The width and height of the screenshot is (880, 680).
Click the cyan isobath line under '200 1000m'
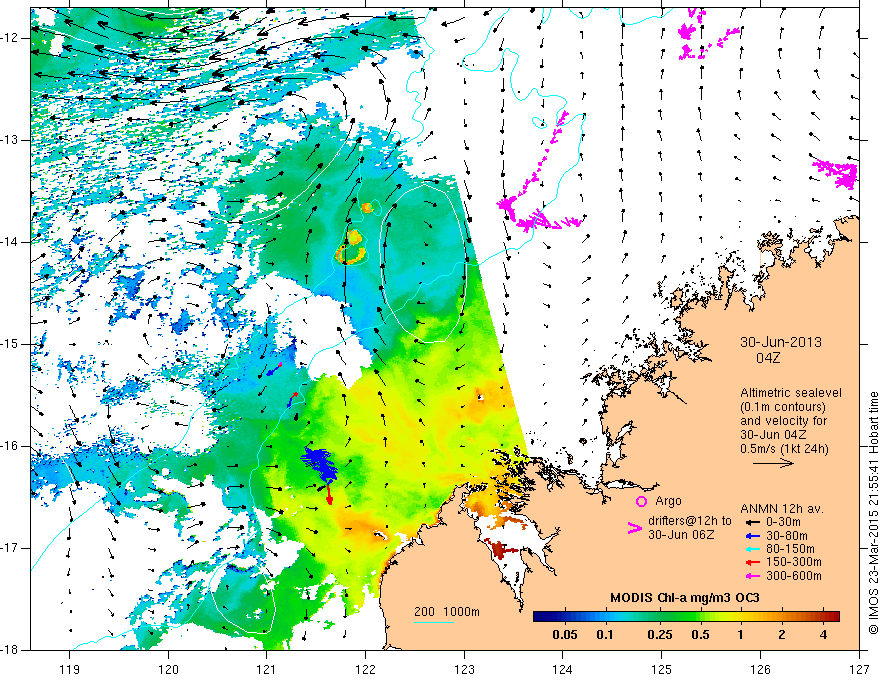tap(434, 622)
